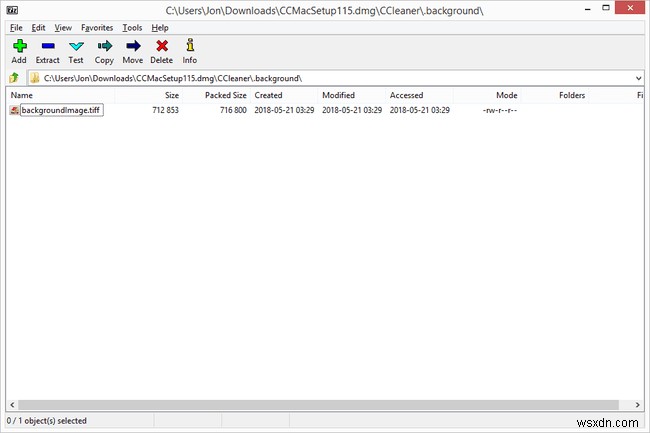This screenshot has height=433, width=650.
Task: Click the horizontal scrollbar right arrow
Action: click(x=638, y=404)
